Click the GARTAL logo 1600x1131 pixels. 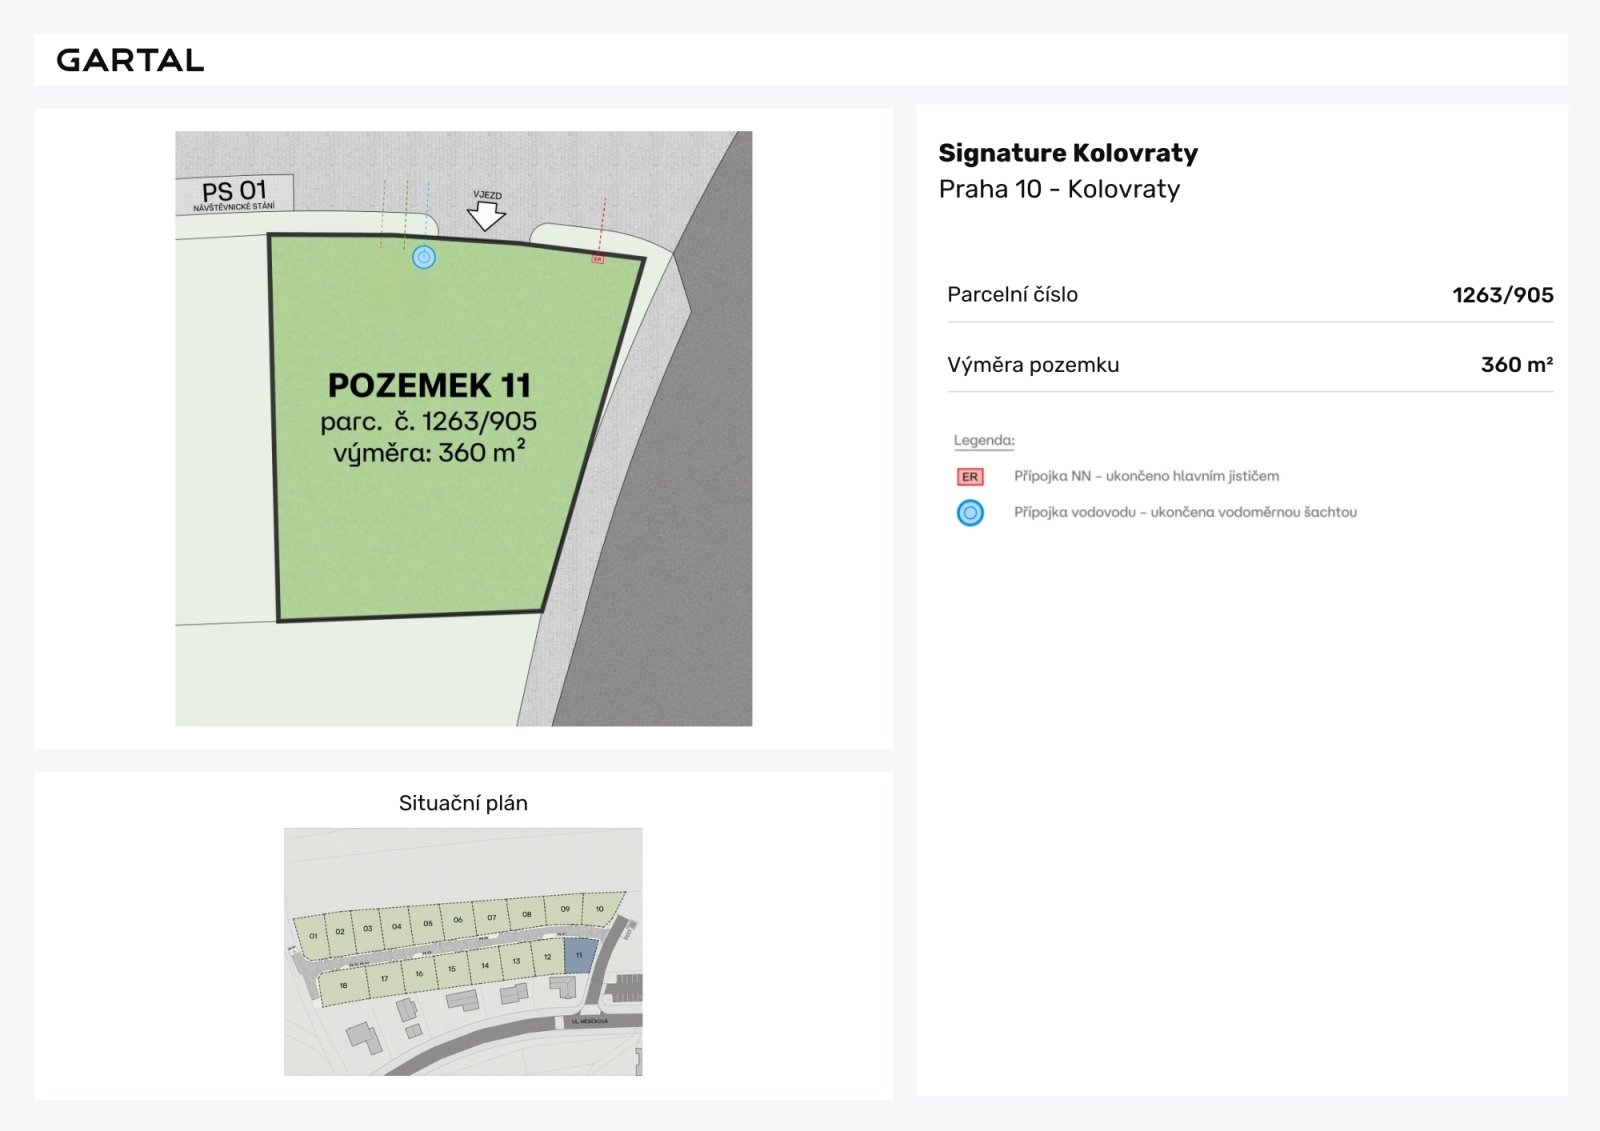click(130, 60)
